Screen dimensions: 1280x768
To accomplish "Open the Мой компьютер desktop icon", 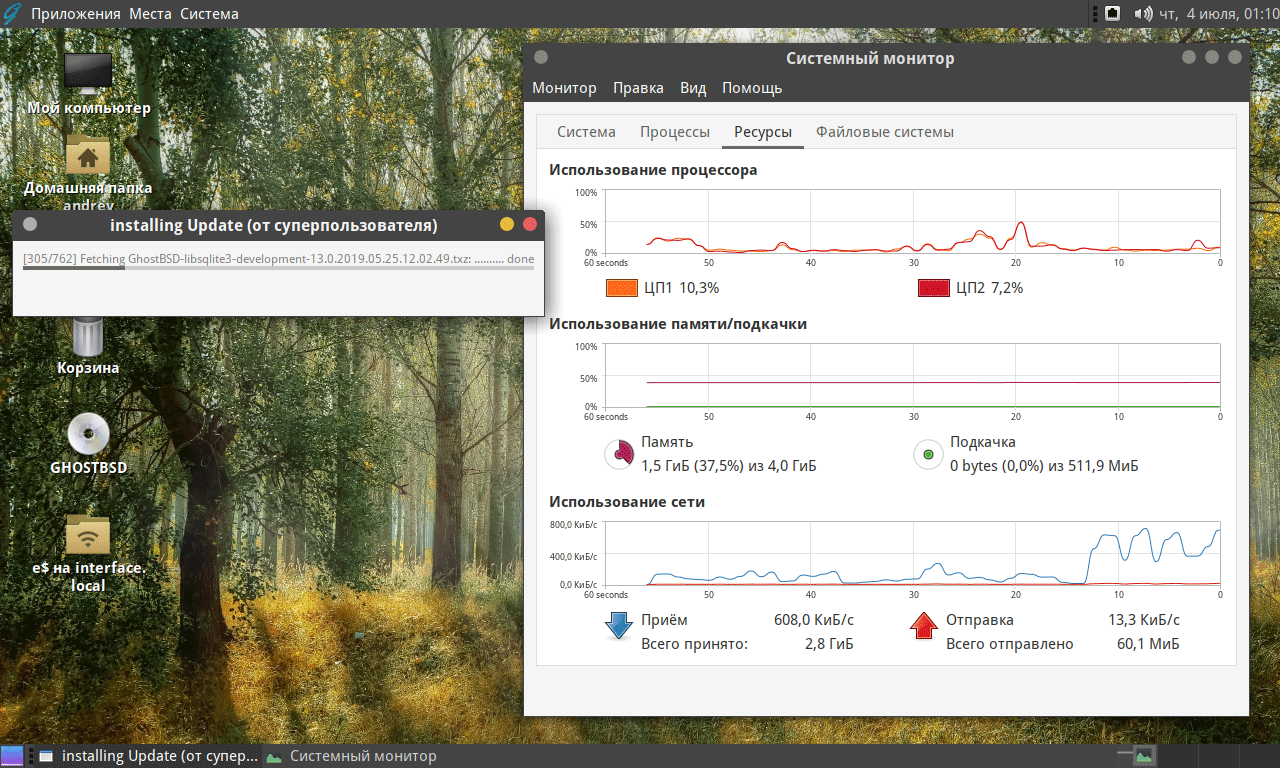I will coord(88,74).
